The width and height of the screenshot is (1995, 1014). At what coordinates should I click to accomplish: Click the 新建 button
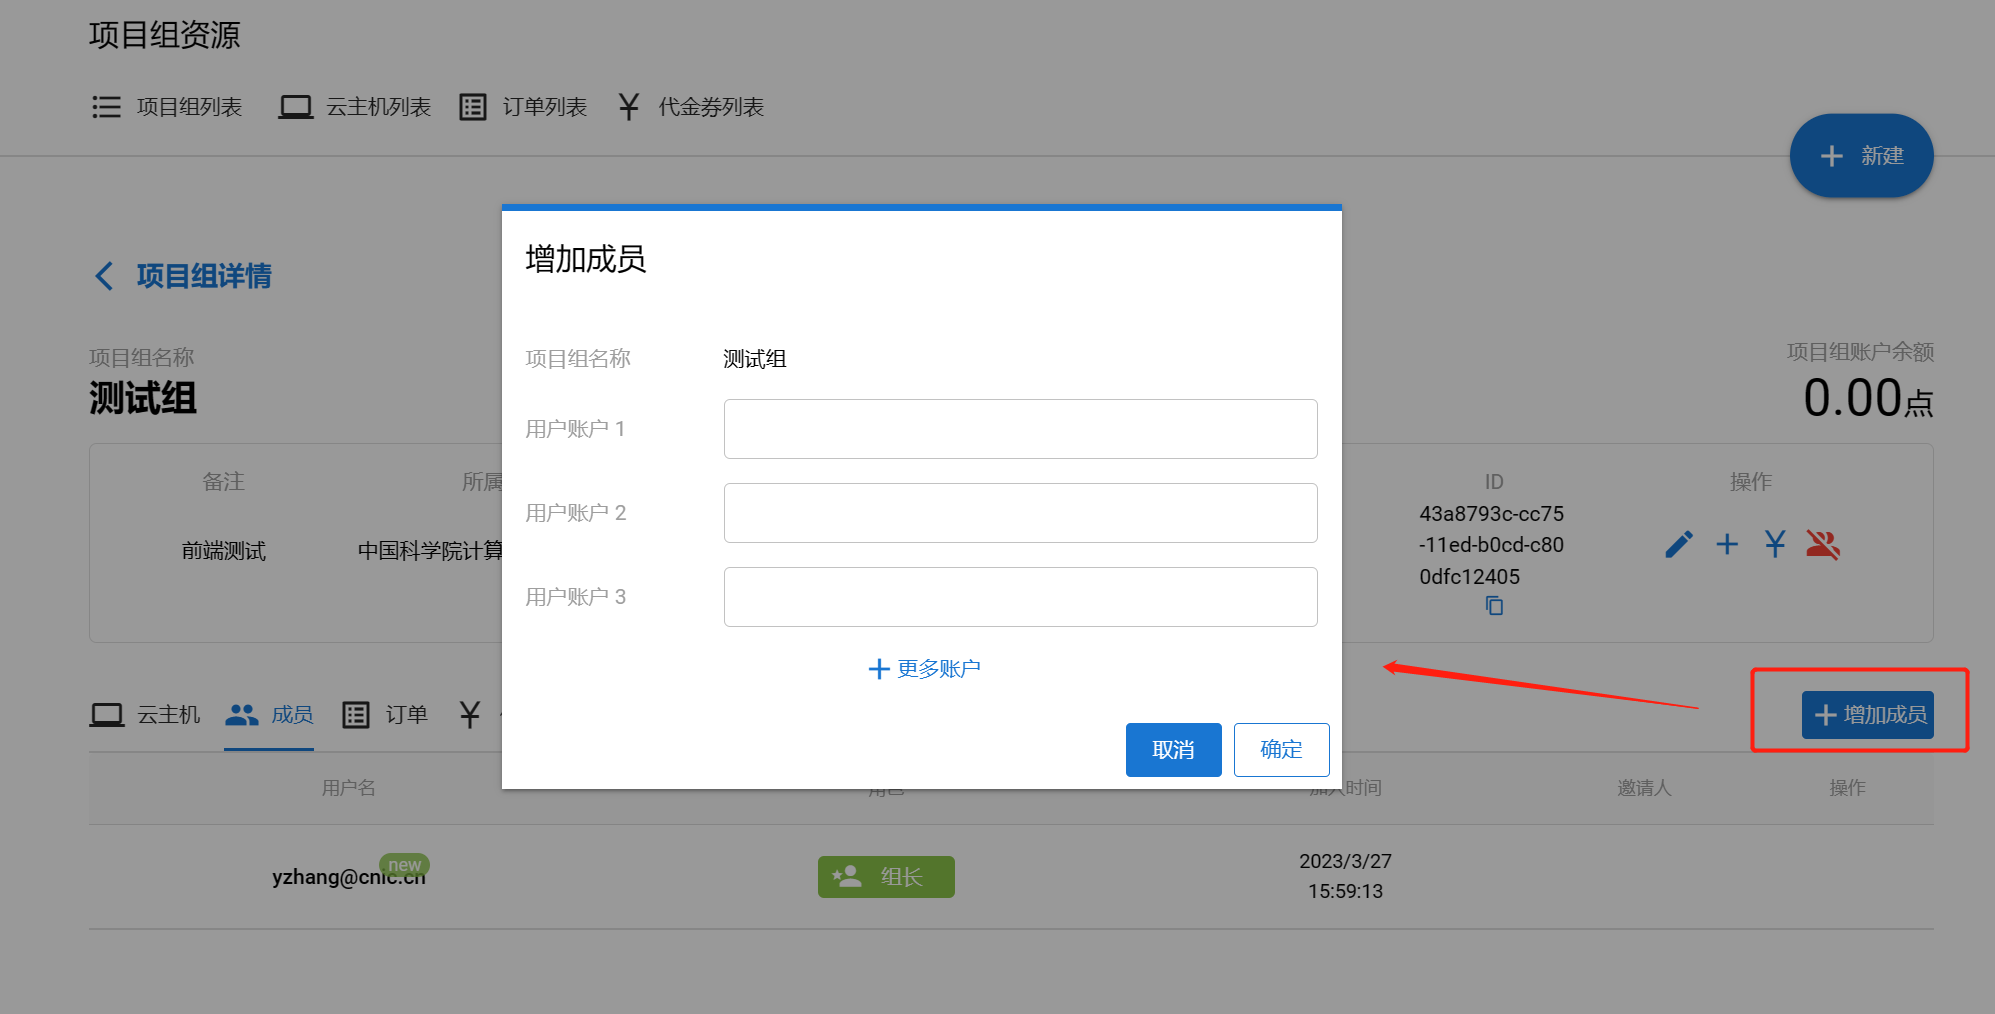(1861, 156)
